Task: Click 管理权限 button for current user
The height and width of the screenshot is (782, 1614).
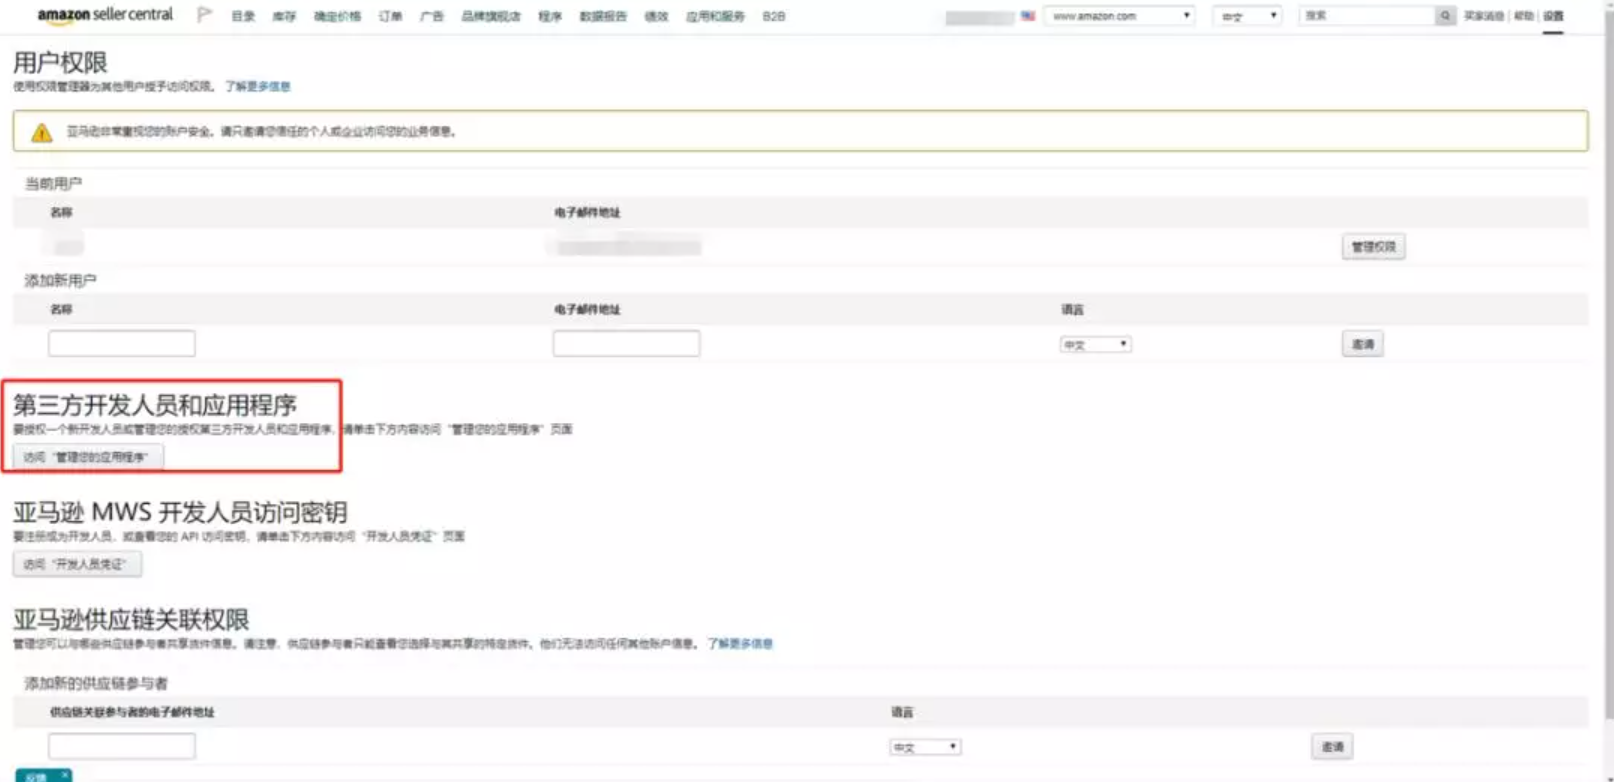Action: [x=1373, y=247]
